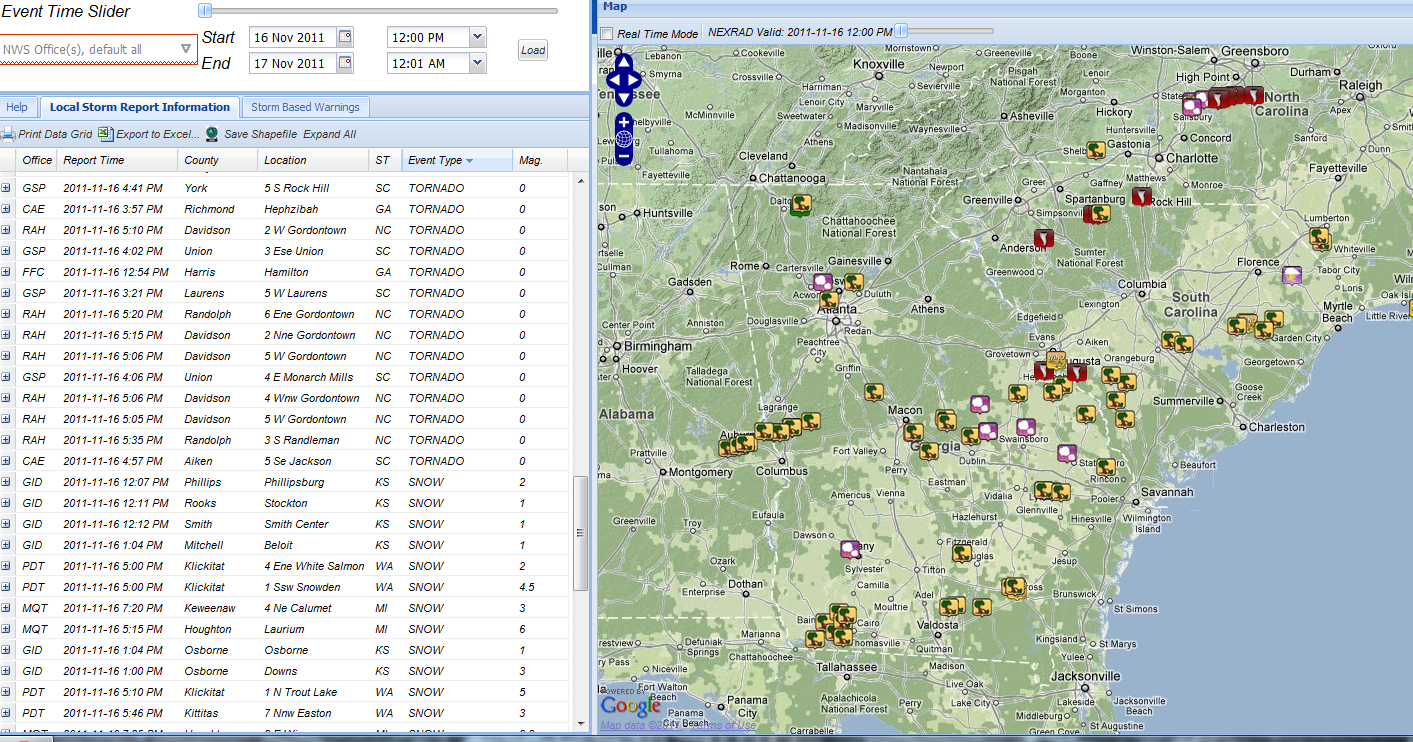The height and width of the screenshot is (742, 1413).
Task: Expand the 5 S Rock Hill tornado row
Action: [6, 188]
